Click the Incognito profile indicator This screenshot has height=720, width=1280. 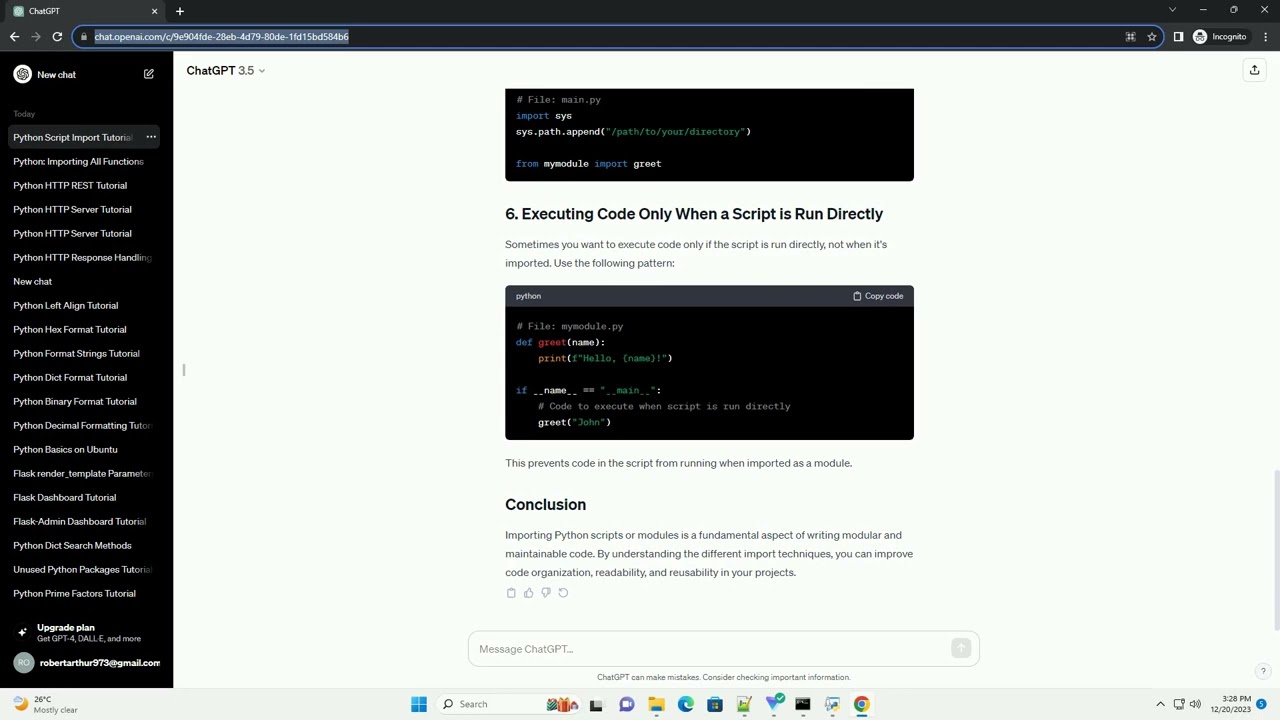point(1220,37)
